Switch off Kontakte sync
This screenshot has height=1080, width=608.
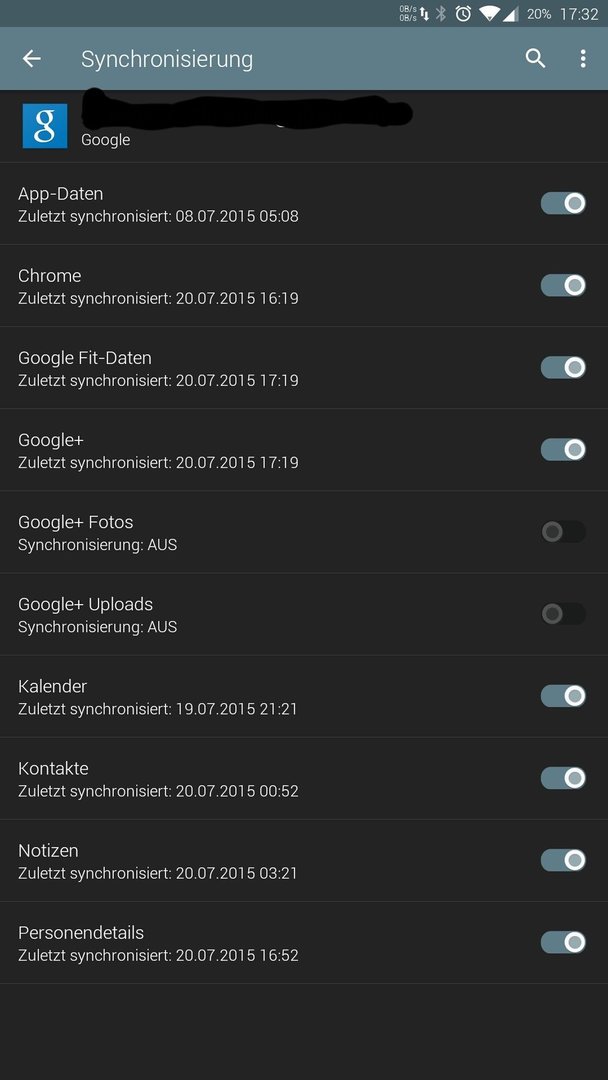[563, 778]
